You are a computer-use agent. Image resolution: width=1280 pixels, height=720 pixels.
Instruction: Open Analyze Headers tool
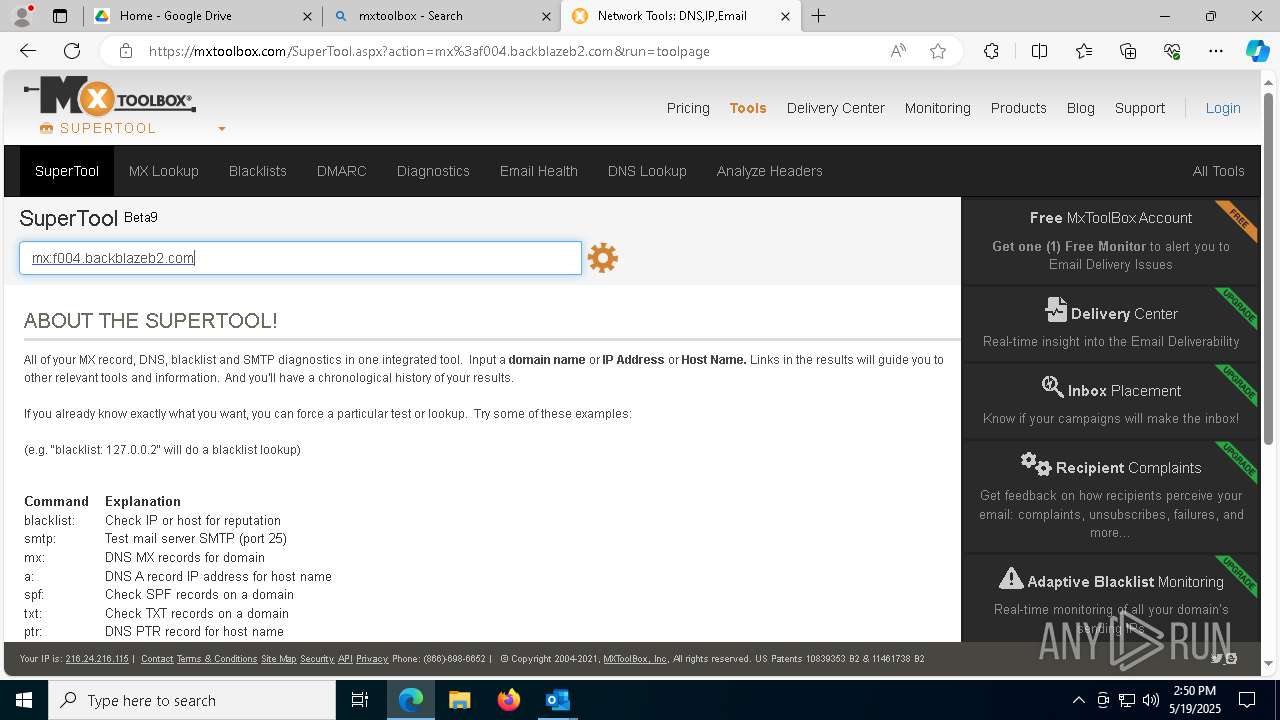click(770, 171)
